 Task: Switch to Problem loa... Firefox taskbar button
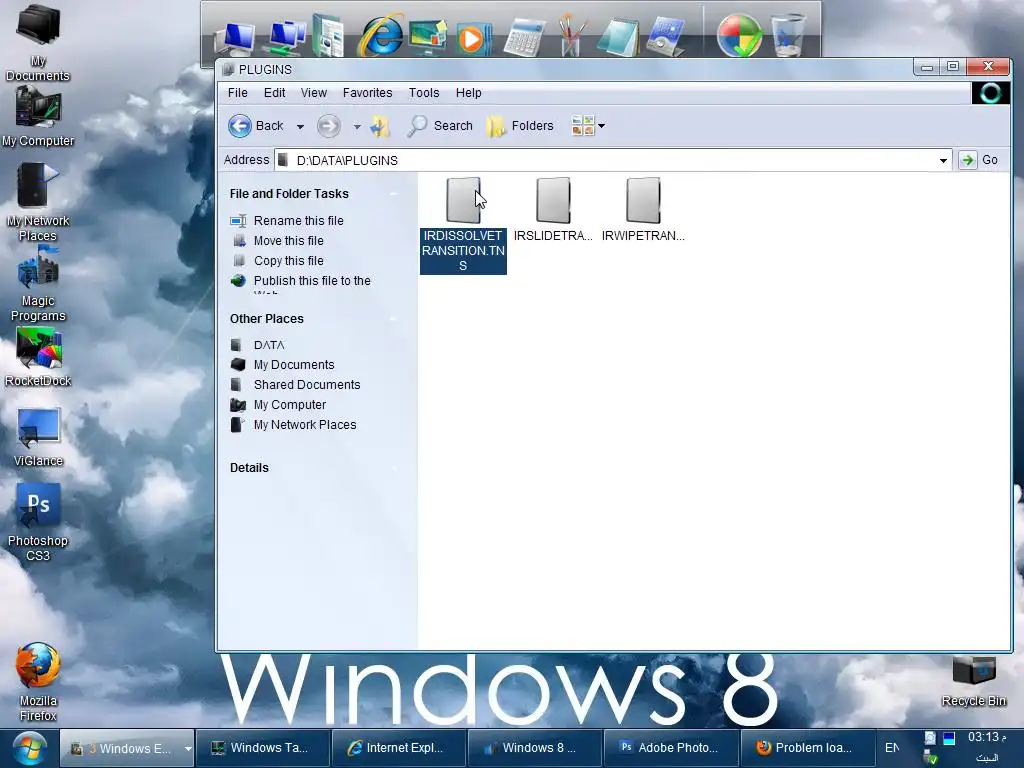coord(807,748)
